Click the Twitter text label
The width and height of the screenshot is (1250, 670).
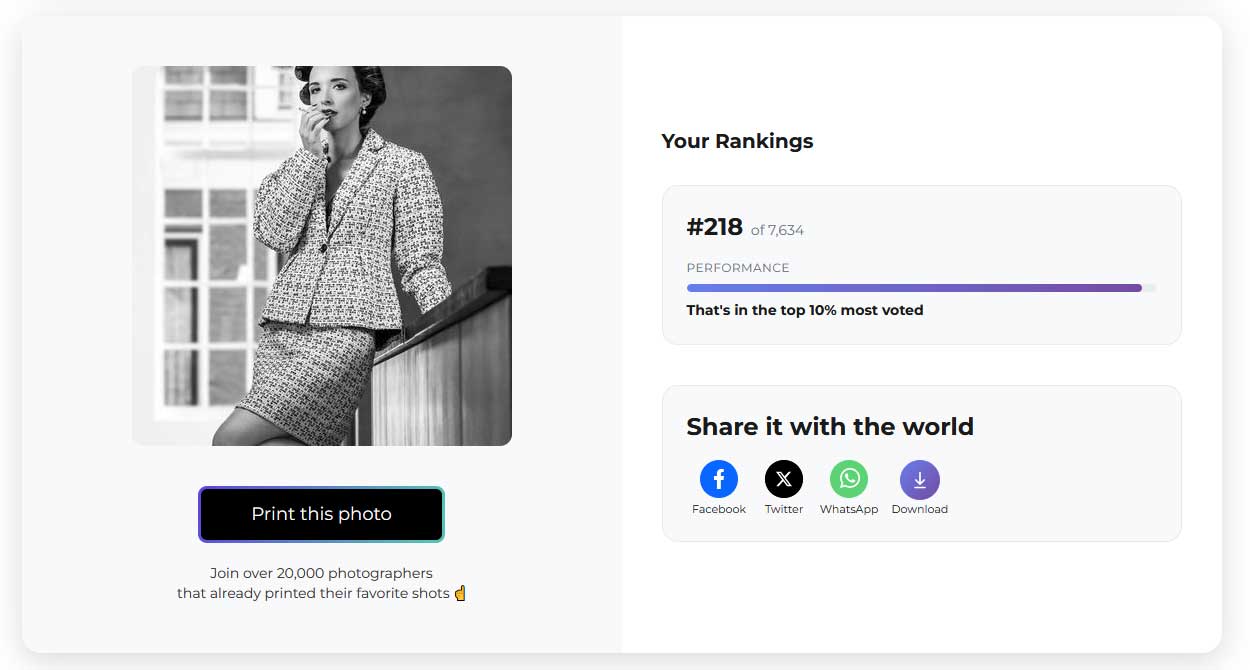click(x=784, y=509)
